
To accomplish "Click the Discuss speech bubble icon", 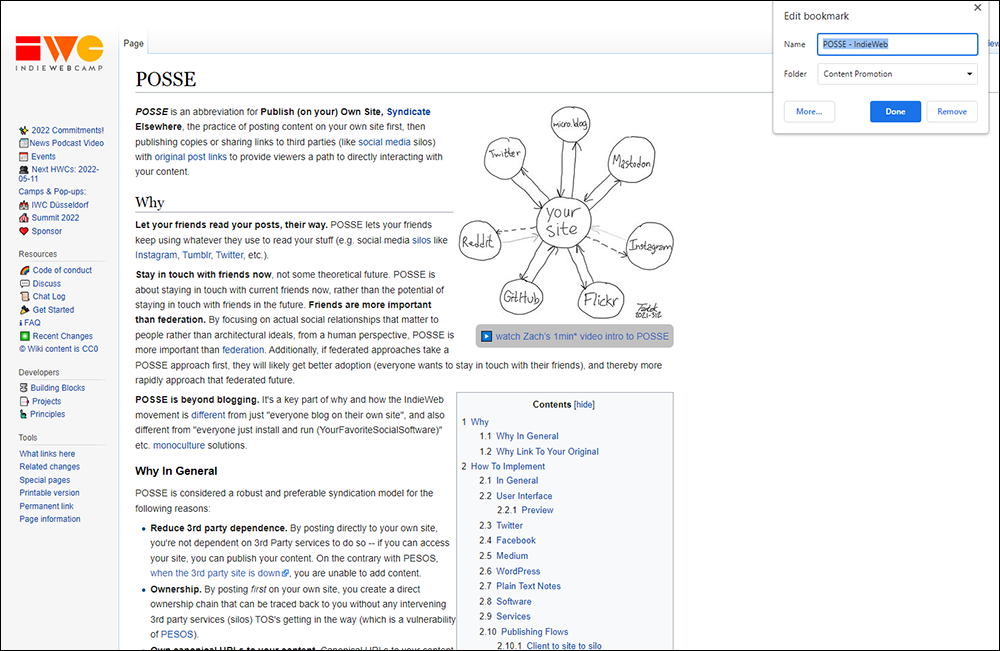I will coord(24,283).
